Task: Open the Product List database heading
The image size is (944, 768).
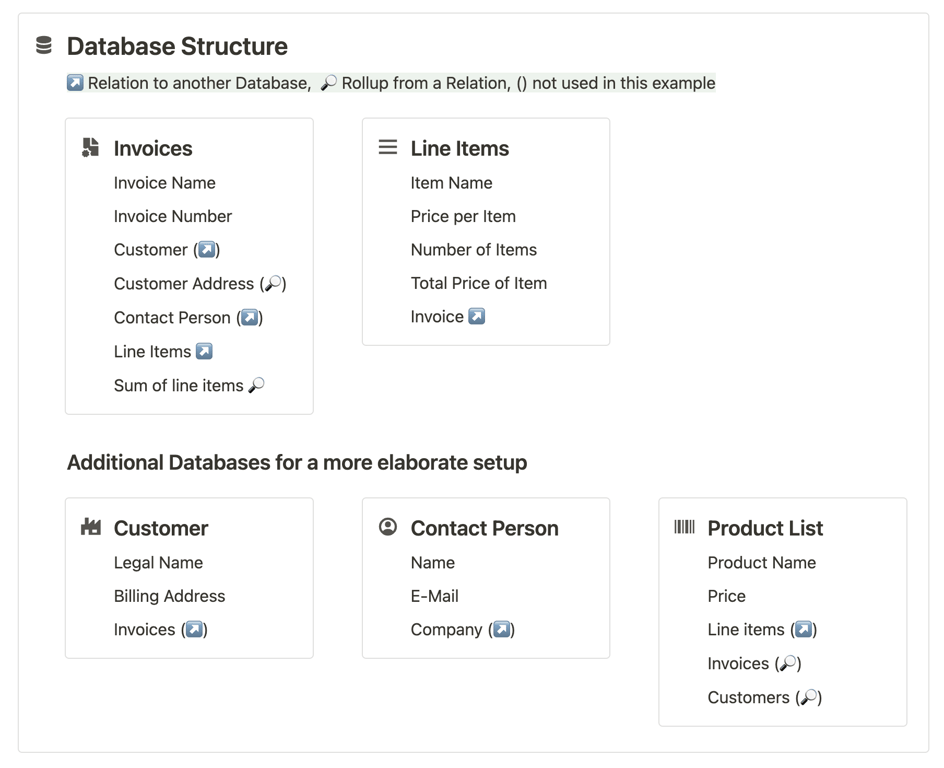Action: [x=765, y=528]
